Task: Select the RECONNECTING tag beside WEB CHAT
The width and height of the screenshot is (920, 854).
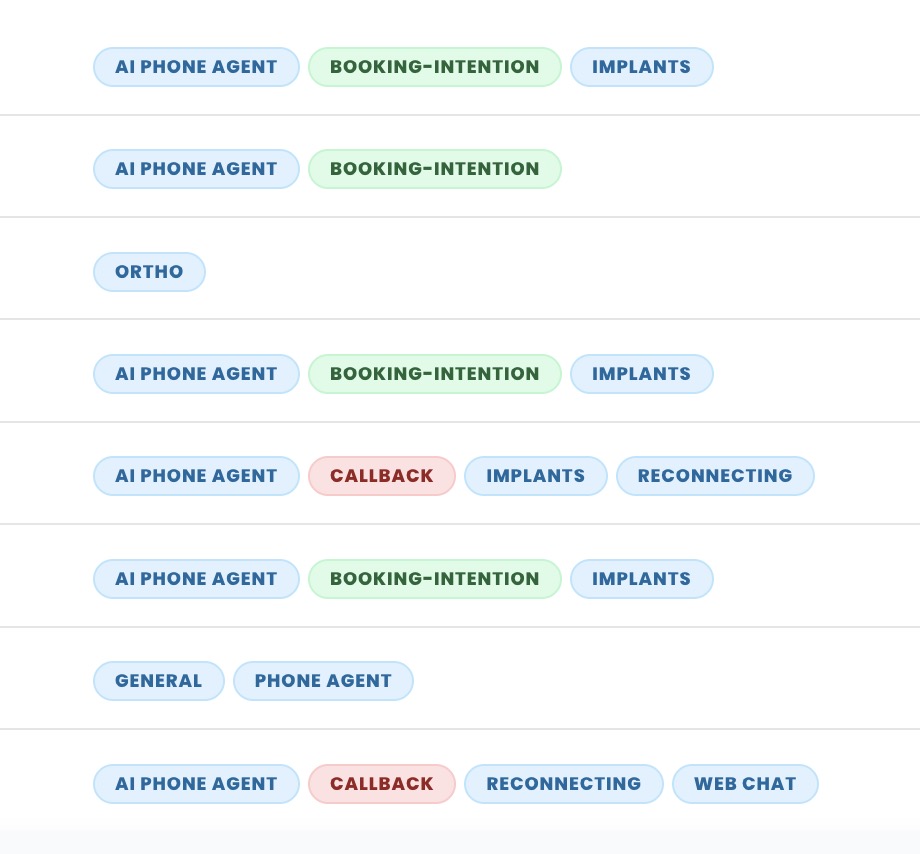Action: pyautogui.click(x=563, y=784)
